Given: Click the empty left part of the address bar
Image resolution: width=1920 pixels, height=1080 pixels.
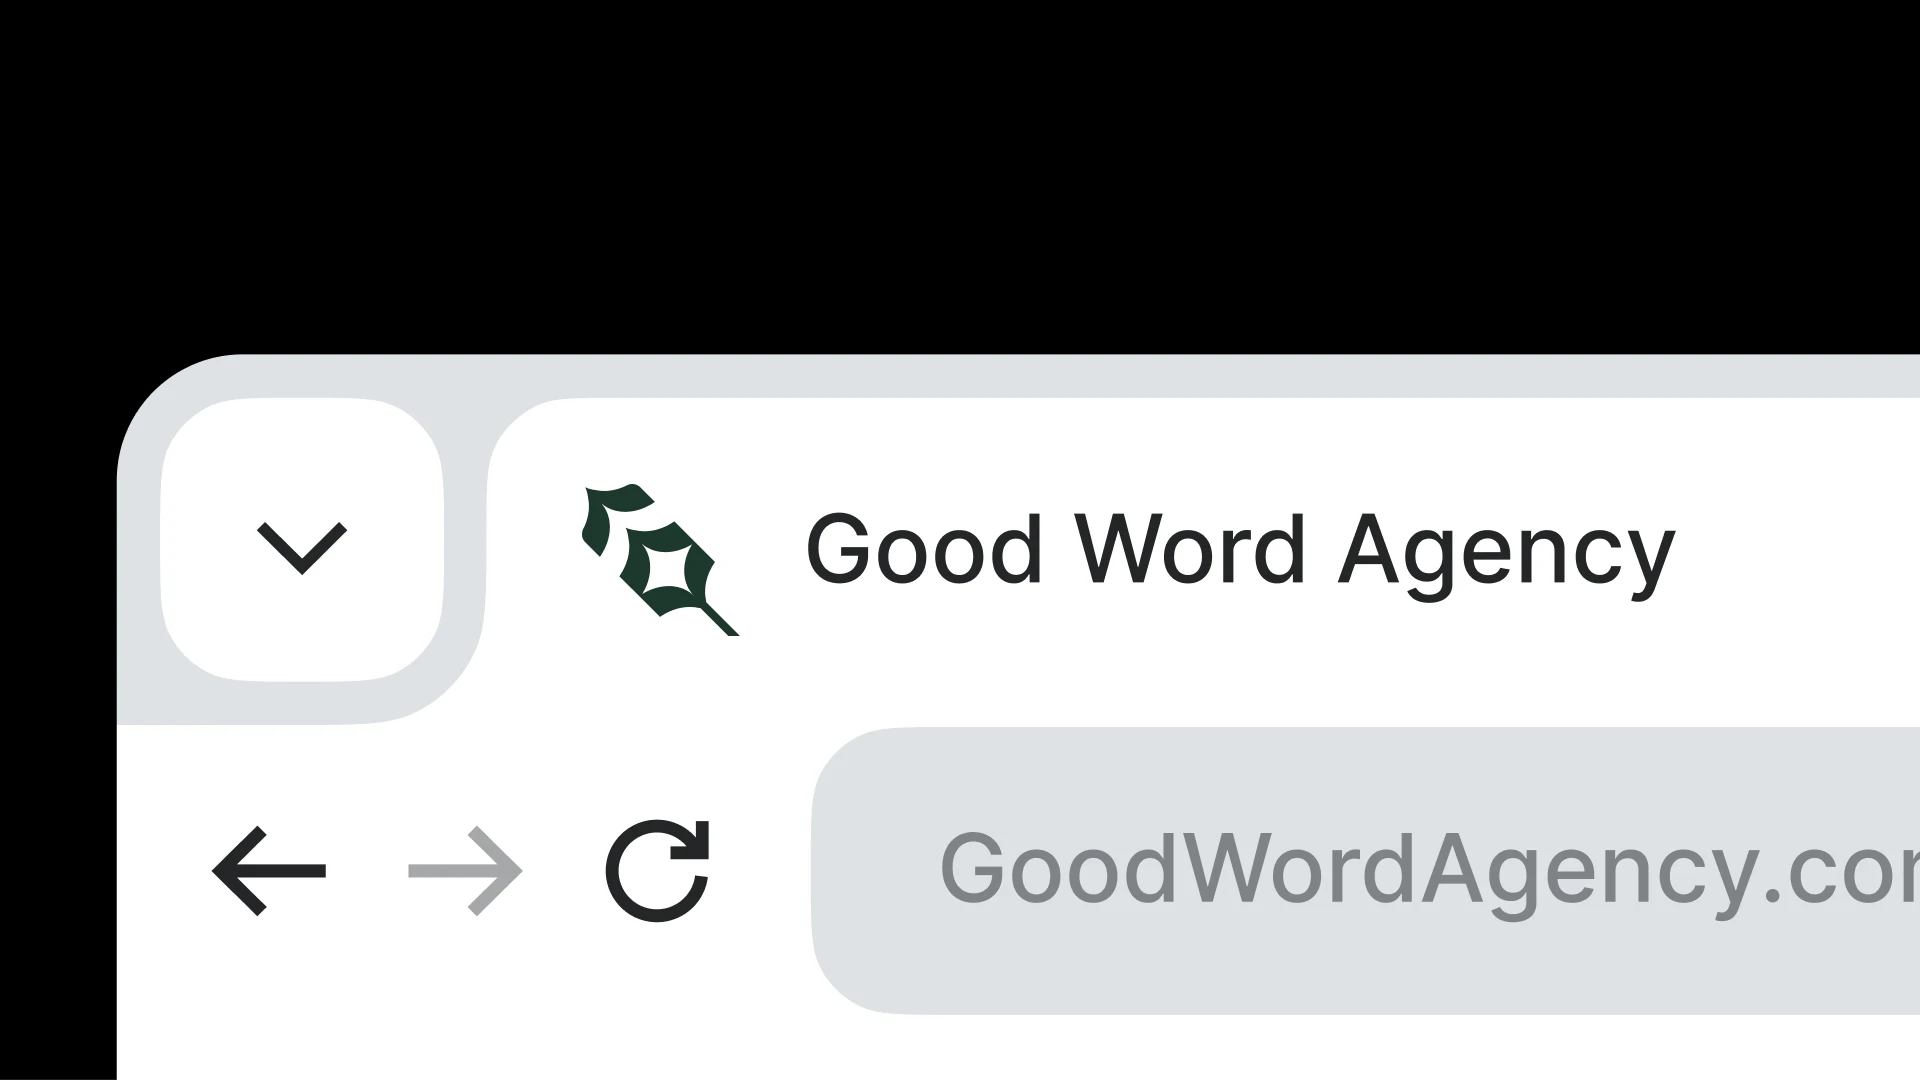Looking at the screenshot, I should coord(875,871).
